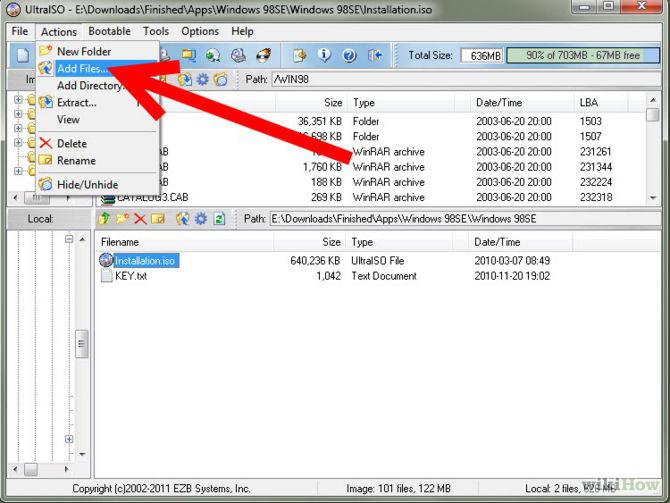This screenshot has height=503, width=670.
Task: Expand the third image tree folder node
Action: [x=18, y=128]
